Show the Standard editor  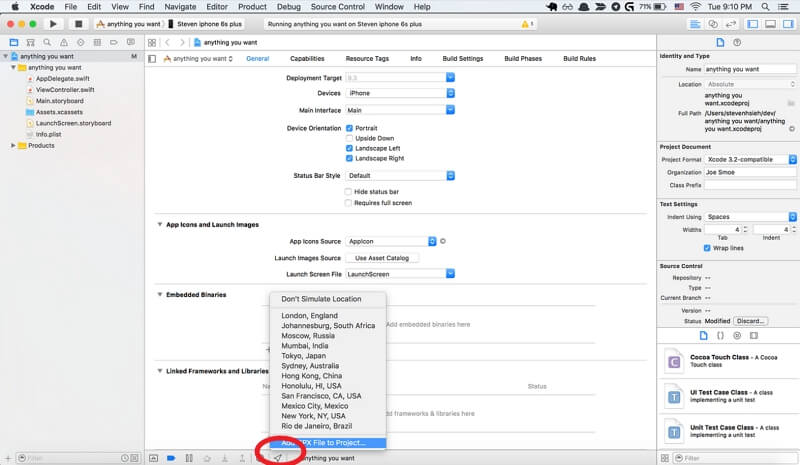tap(695, 24)
